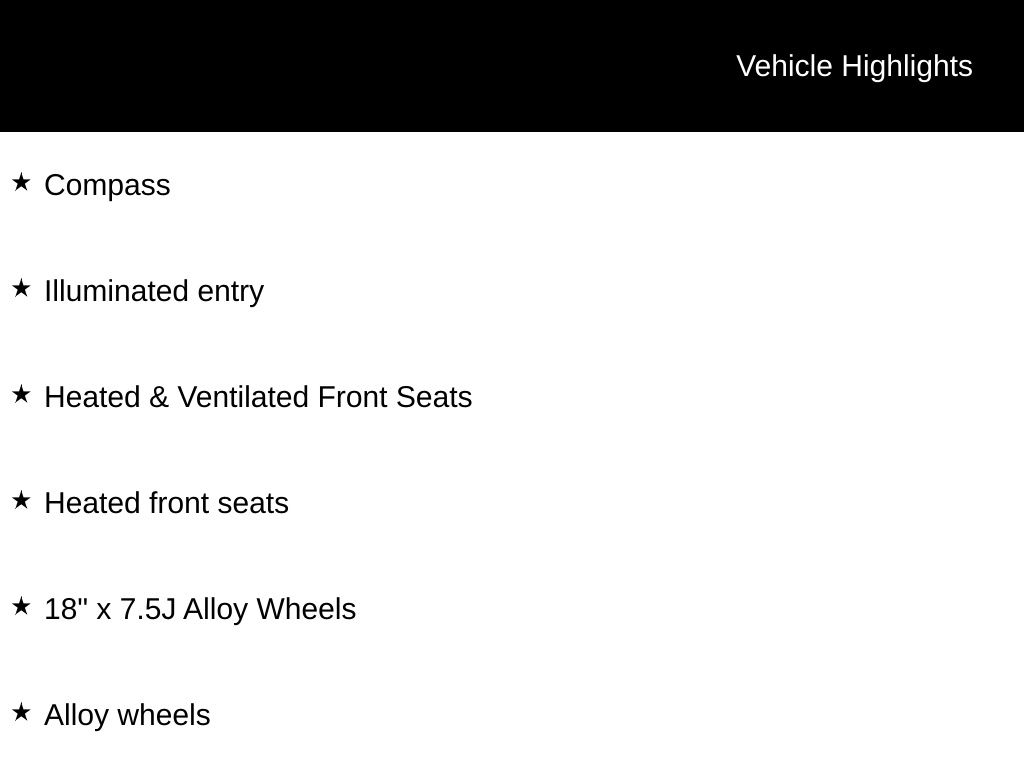This screenshot has width=1024, height=768.
Task: Click the star bullet beside Heated front seats
Action: click(21, 501)
